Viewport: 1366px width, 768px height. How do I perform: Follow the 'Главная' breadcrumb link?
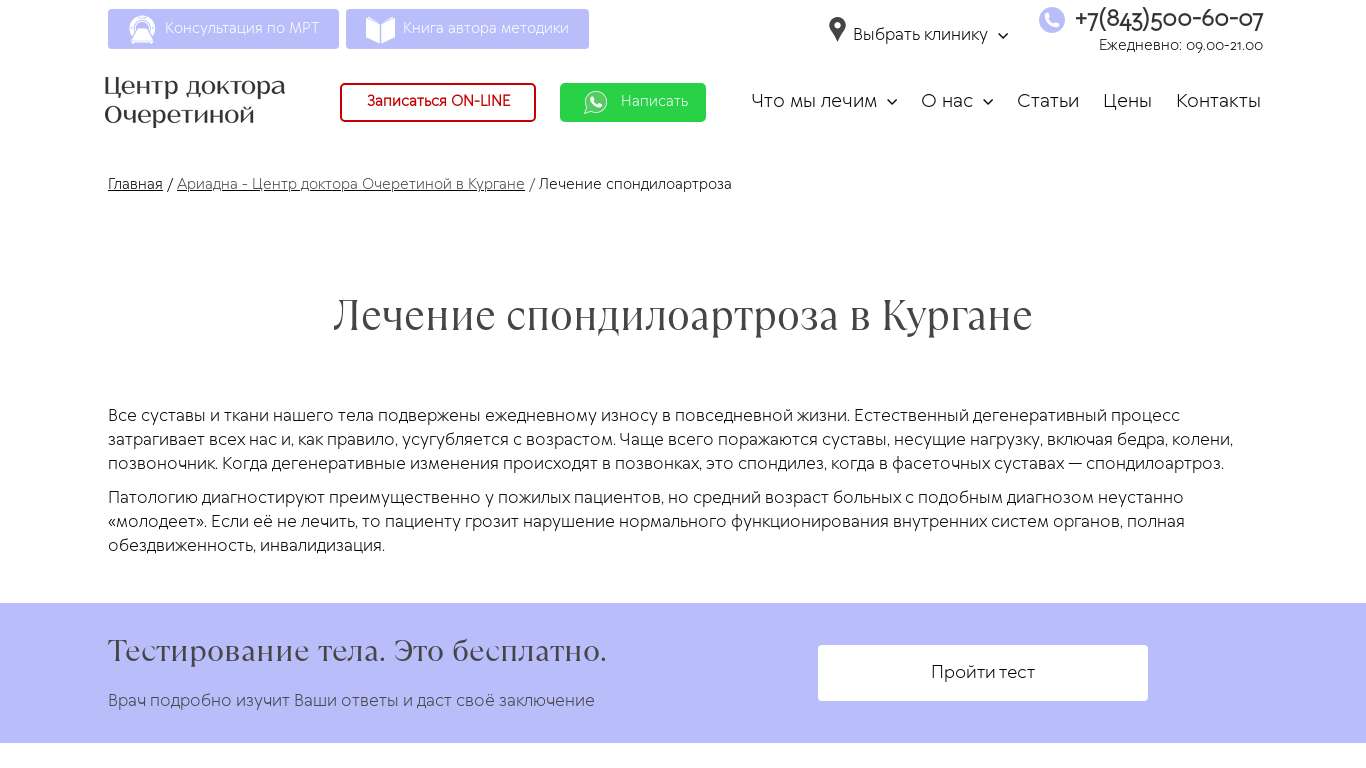pyautogui.click(x=135, y=185)
